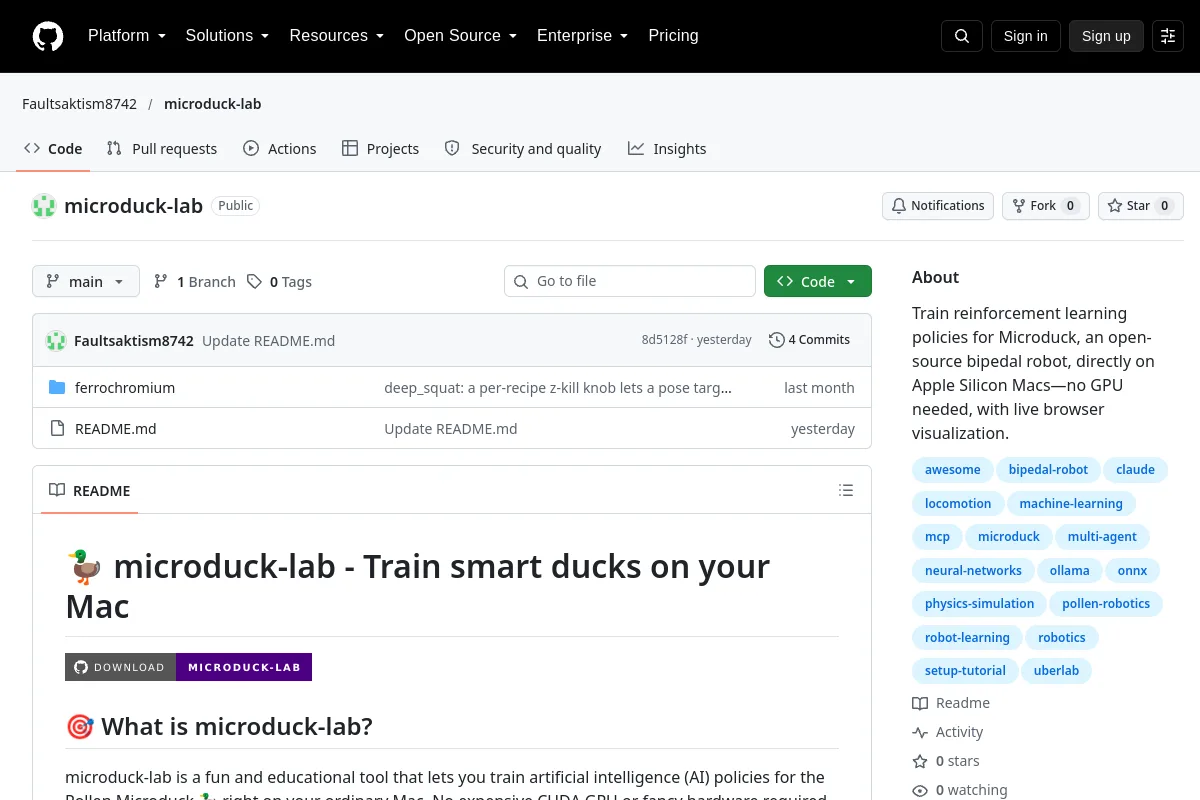
Task: View the 1 Branch link
Action: click(x=195, y=282)
